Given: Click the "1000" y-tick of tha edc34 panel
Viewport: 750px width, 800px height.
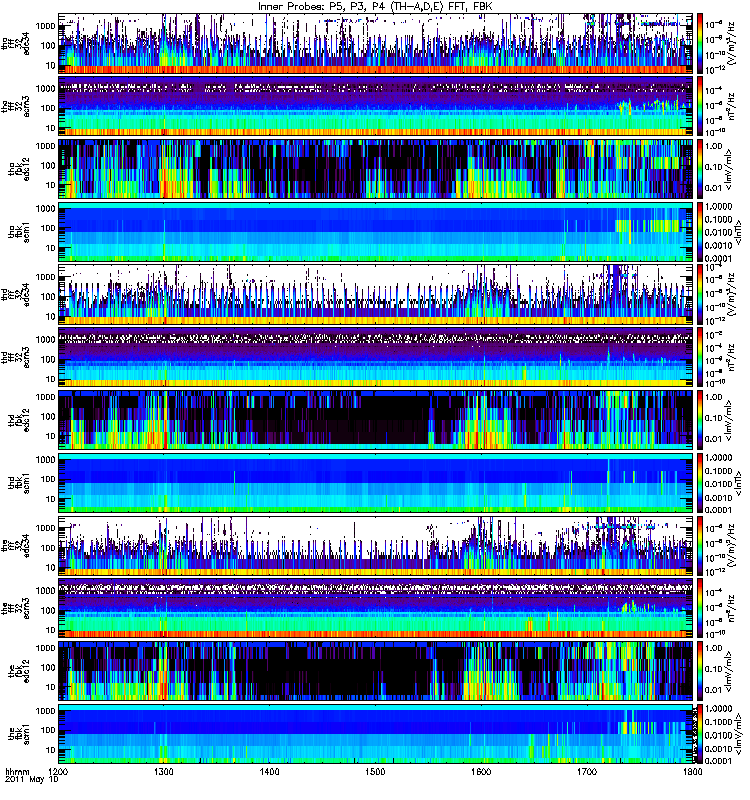Looking at the screenshot, I should point(45,25).
